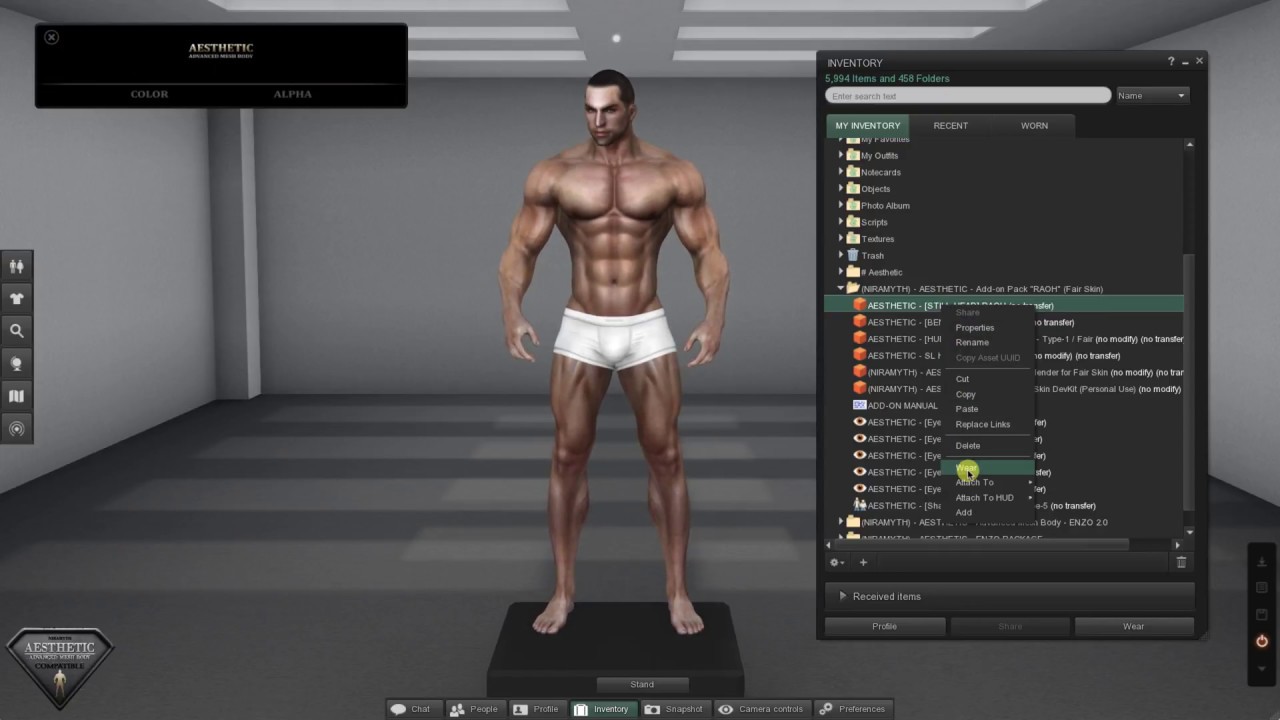Open the COLOR tab in Aesthetic HUD
The height and width of the screenshot is (720, 1280).
click(x=149, y=94)
